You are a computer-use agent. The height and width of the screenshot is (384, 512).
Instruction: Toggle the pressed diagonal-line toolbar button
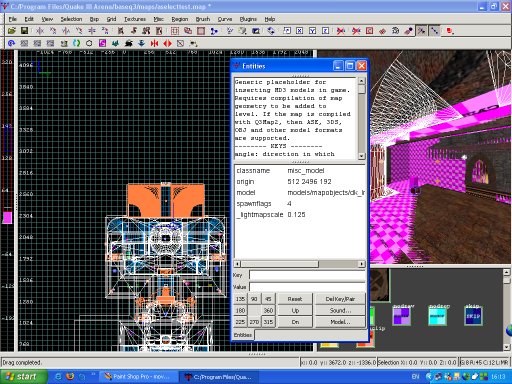click(434, 31)
